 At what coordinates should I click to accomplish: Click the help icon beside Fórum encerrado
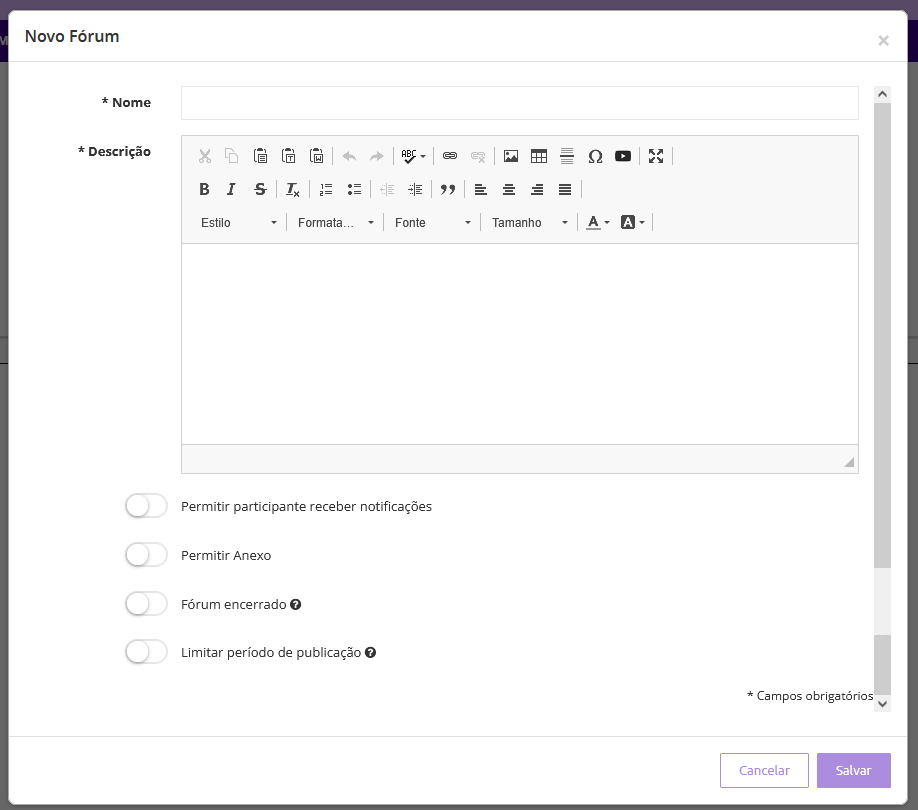[296, 605]
